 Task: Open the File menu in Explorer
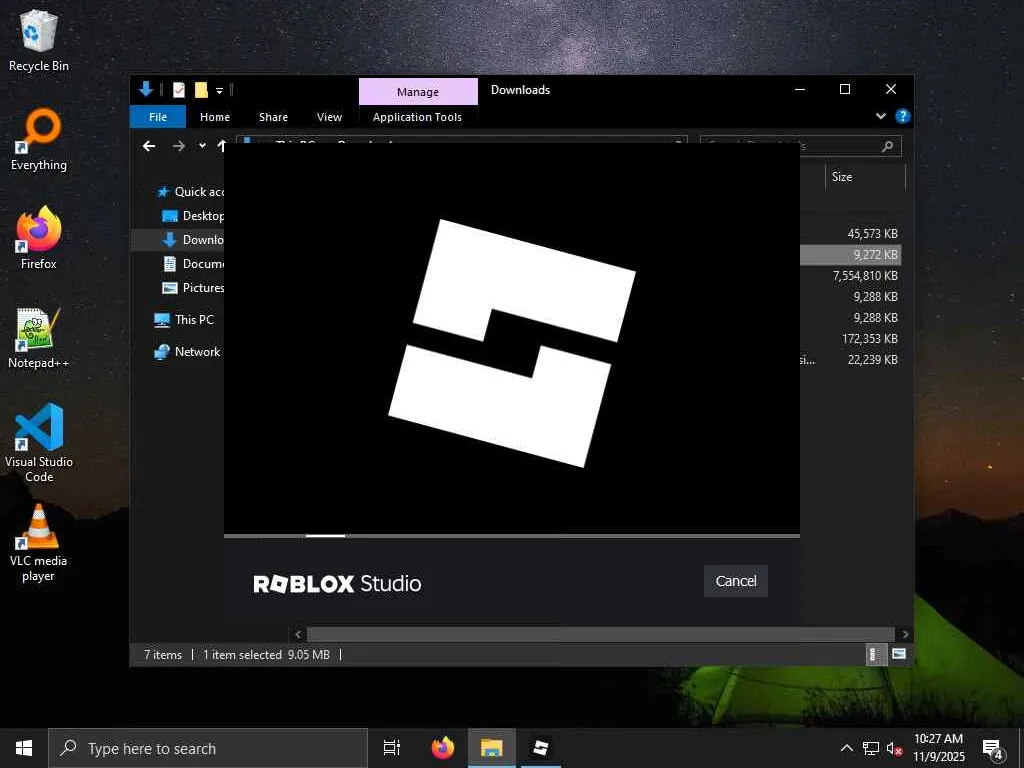pyautogui.click(x=158, y=117)
